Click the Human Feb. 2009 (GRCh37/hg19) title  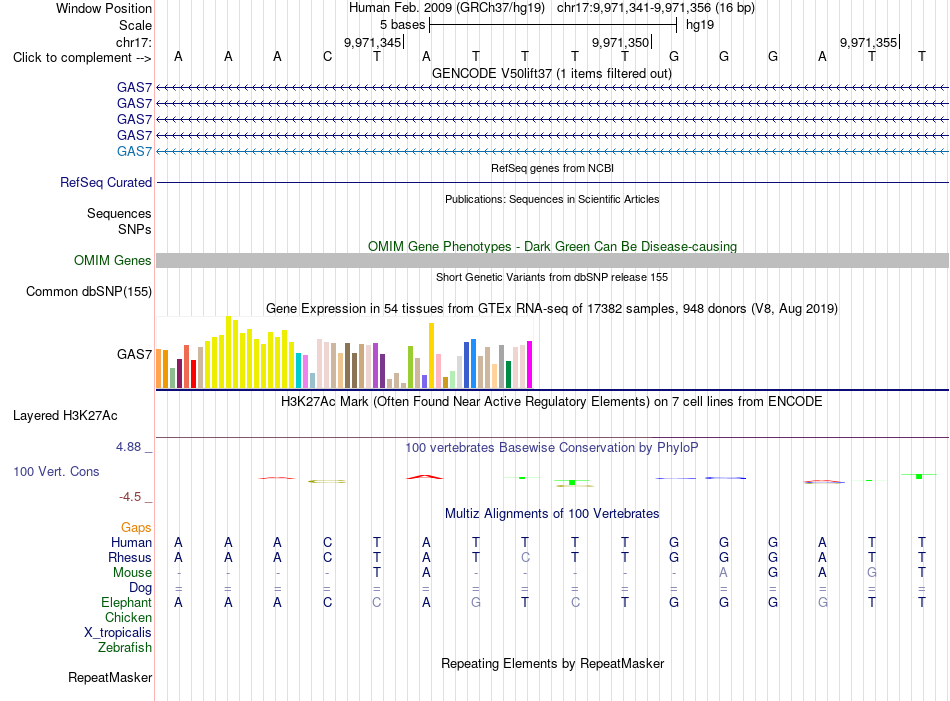tap(447, 8)
